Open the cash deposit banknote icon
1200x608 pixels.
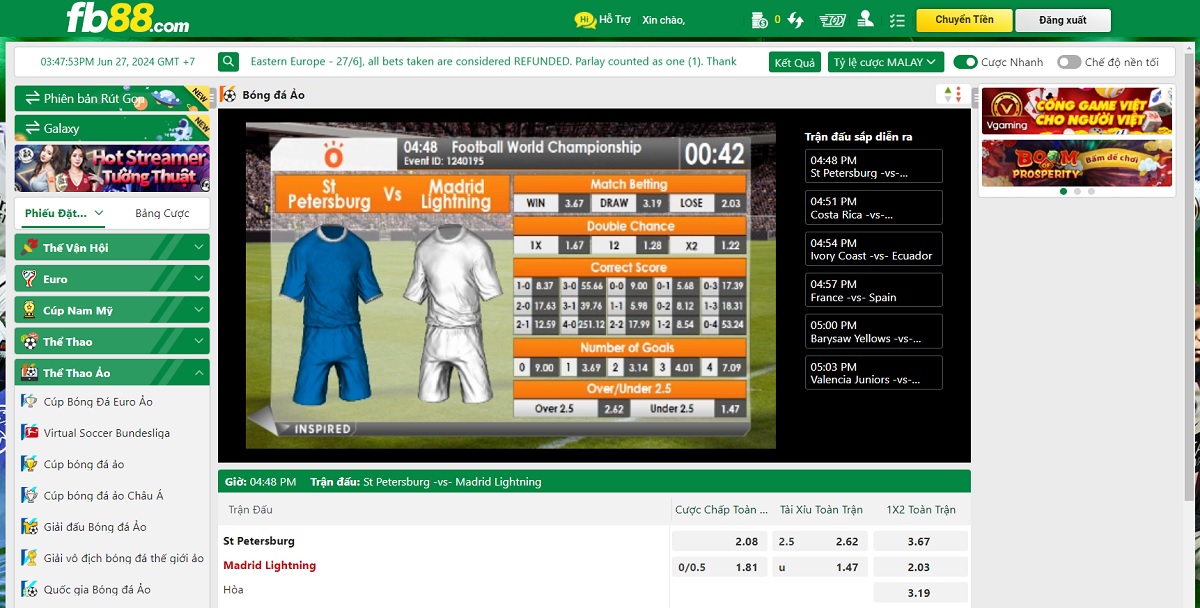tap(832, 20)
